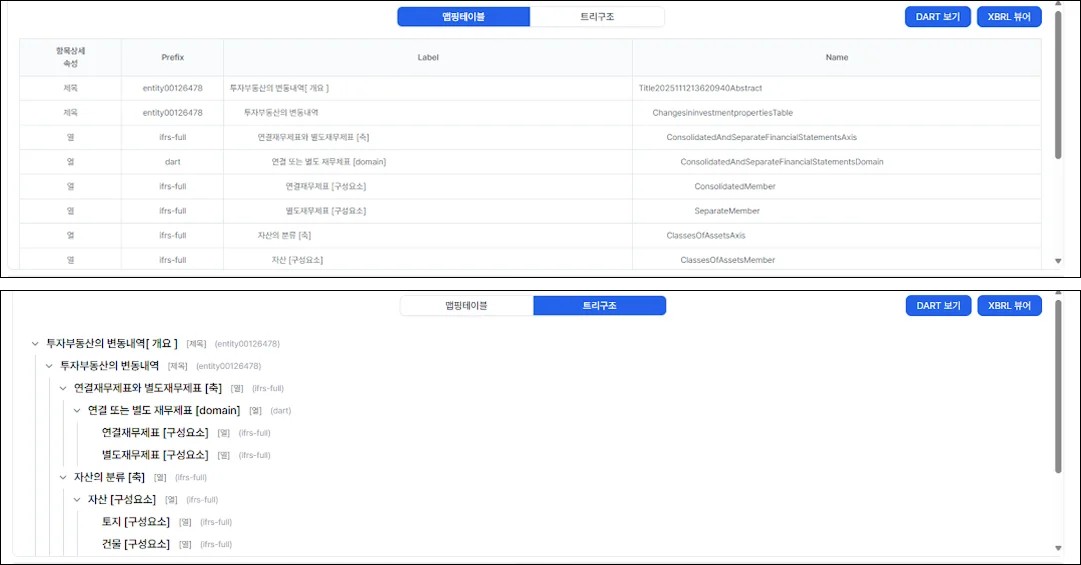Image resolution: width=1081 pixels, height=565 pixels.
Task: Click the (dart) tag beside the domain node
Action: point(281,411)
